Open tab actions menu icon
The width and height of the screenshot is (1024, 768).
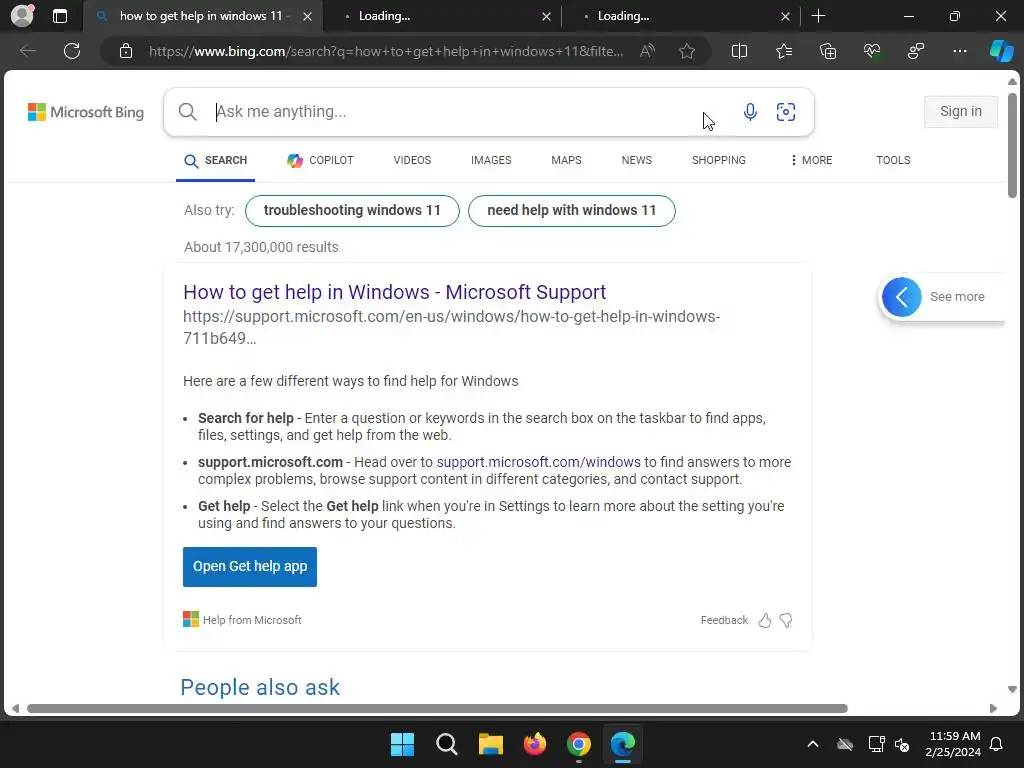(60, 16)
